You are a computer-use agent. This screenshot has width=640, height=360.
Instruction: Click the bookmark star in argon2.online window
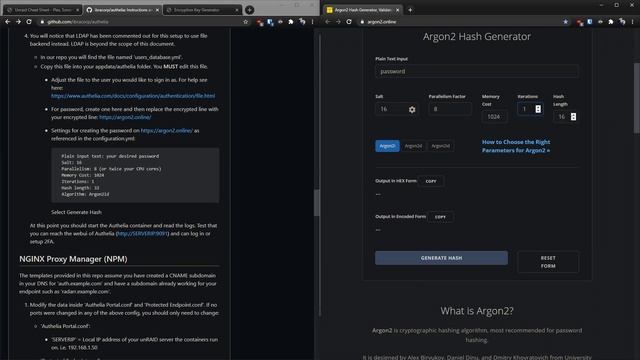(x=565, y=22)
